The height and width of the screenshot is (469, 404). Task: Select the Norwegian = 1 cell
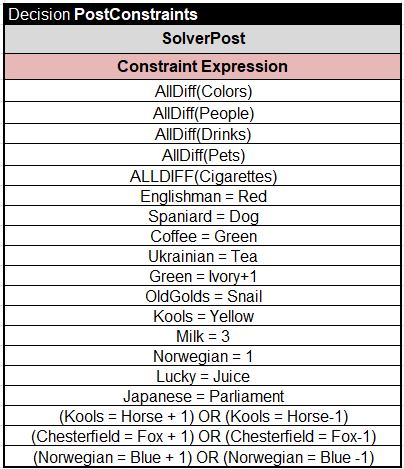coord(202,356)
